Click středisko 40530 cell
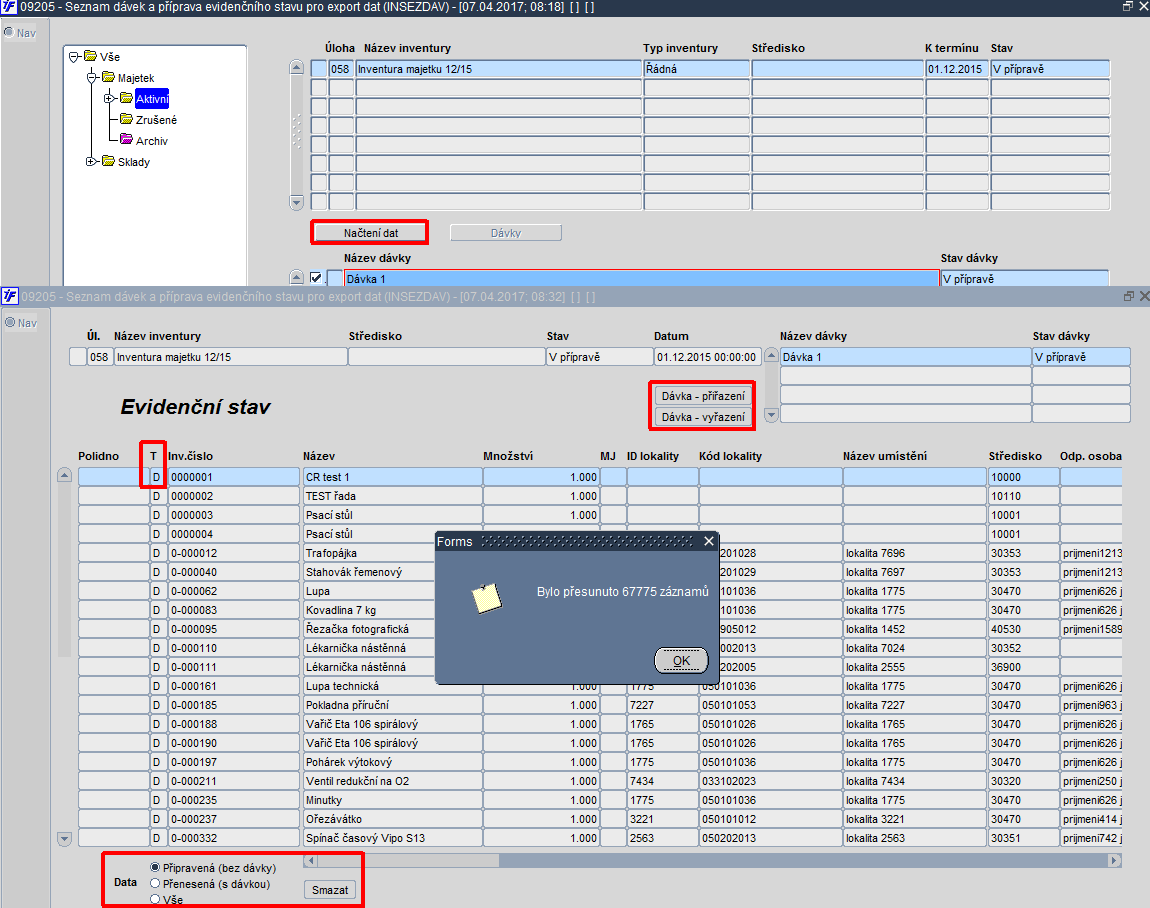This screenshot has height=908, width=1150. coord(1023,629)
